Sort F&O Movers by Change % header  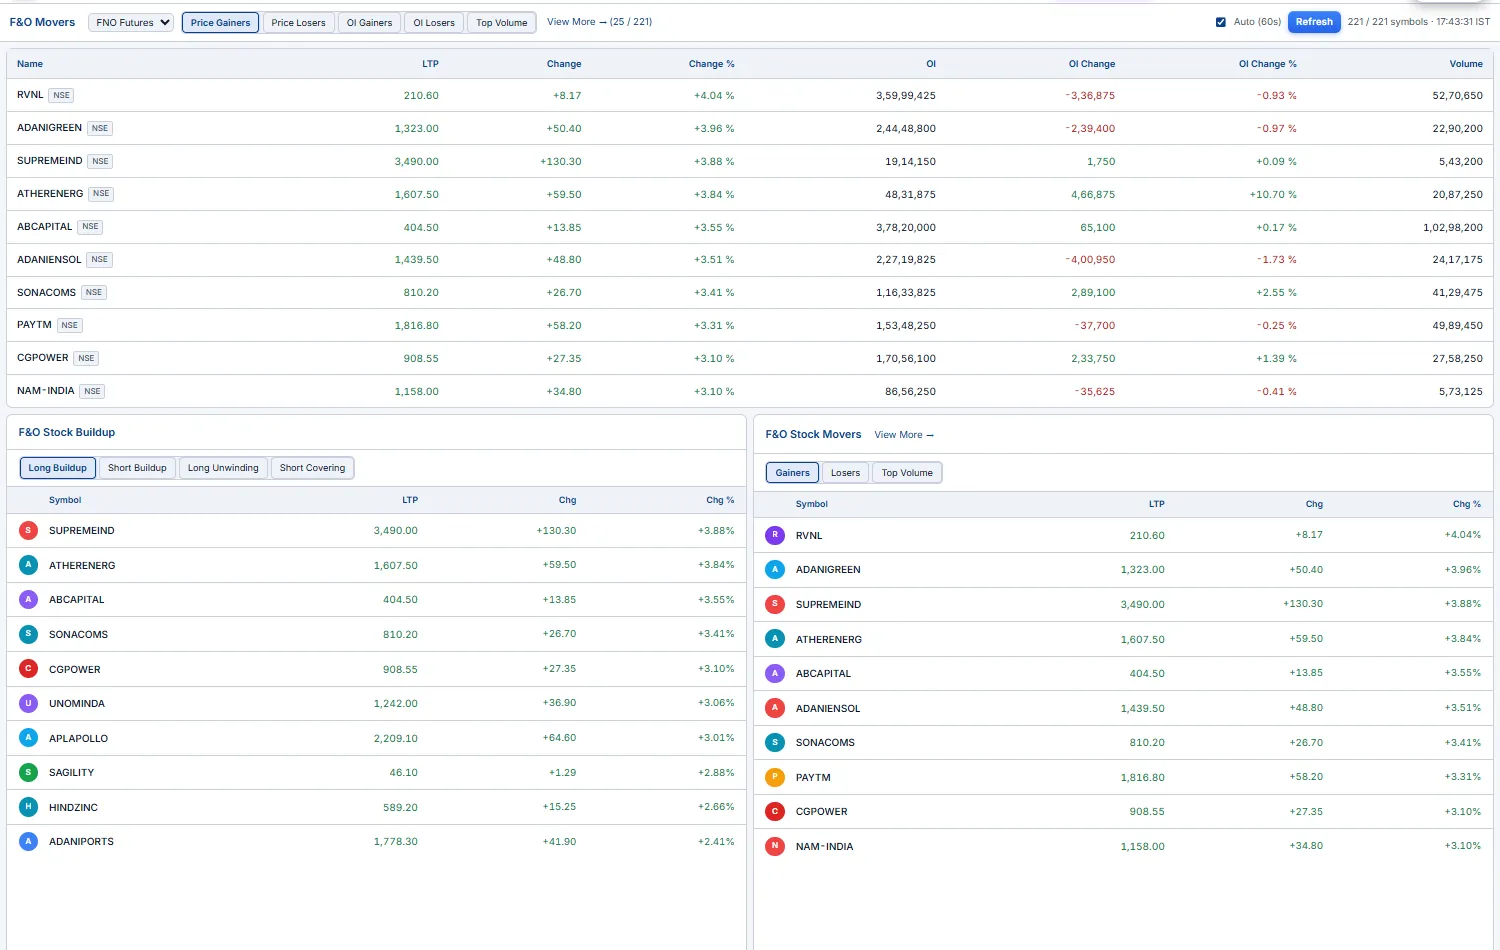pos(711,64)
